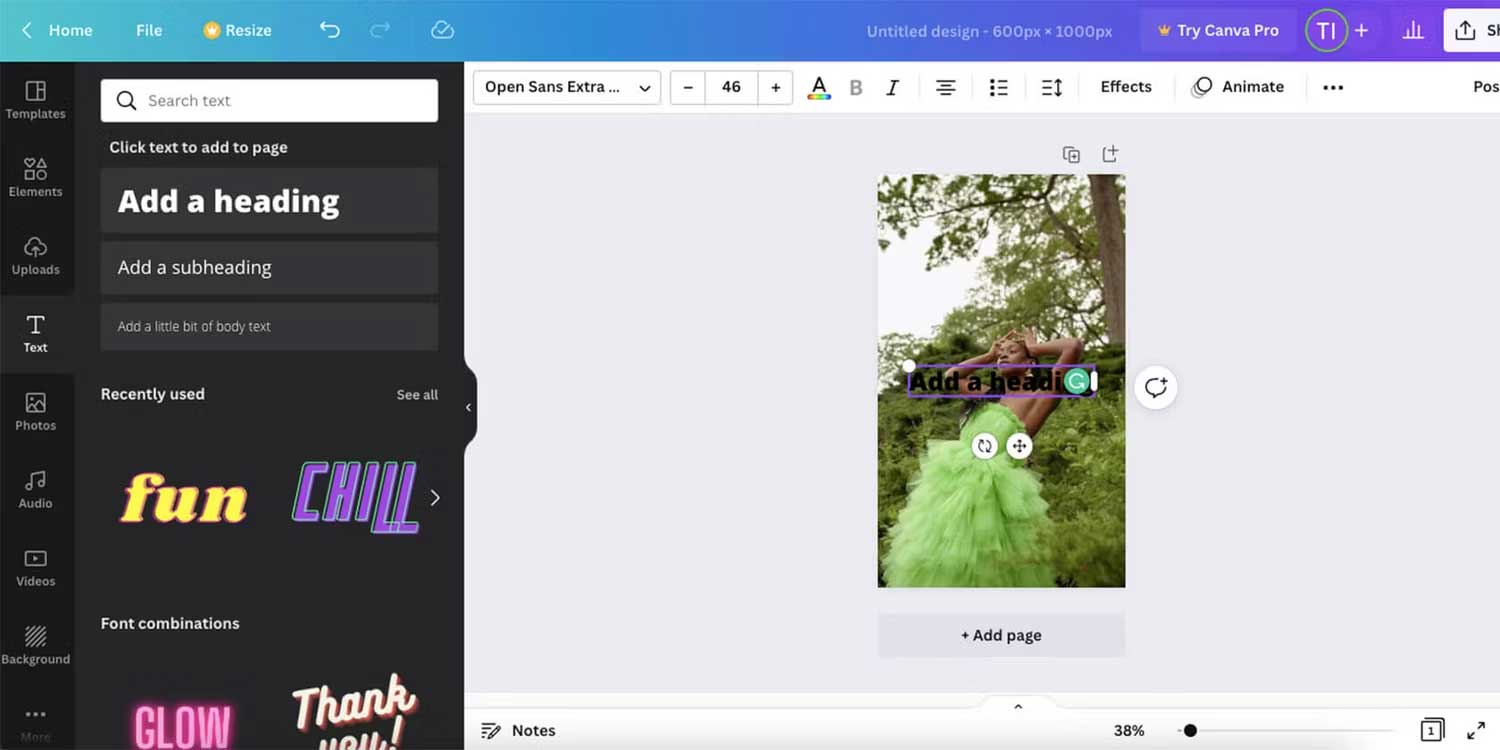1500x750 pixels.
Task: Click the Effects menu item
Action: coord(1125,87)
